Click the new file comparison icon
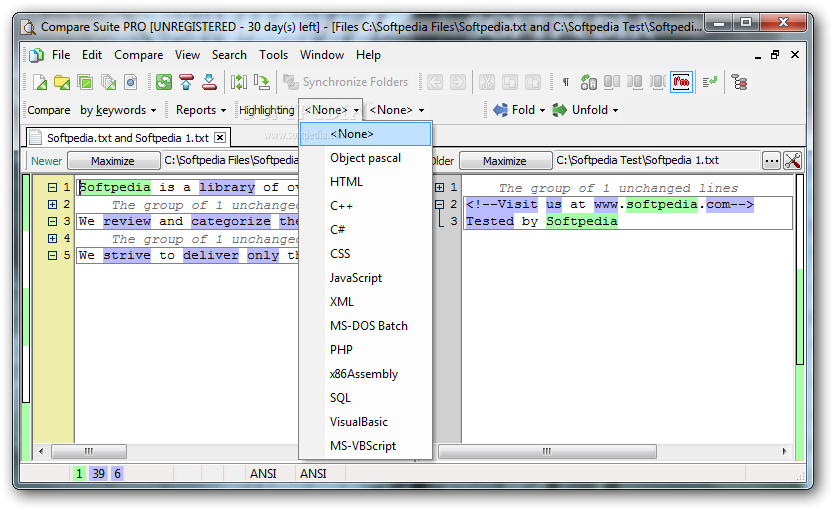Image resolution: width=834 pixels, height=510 pixels. (40, 82)
